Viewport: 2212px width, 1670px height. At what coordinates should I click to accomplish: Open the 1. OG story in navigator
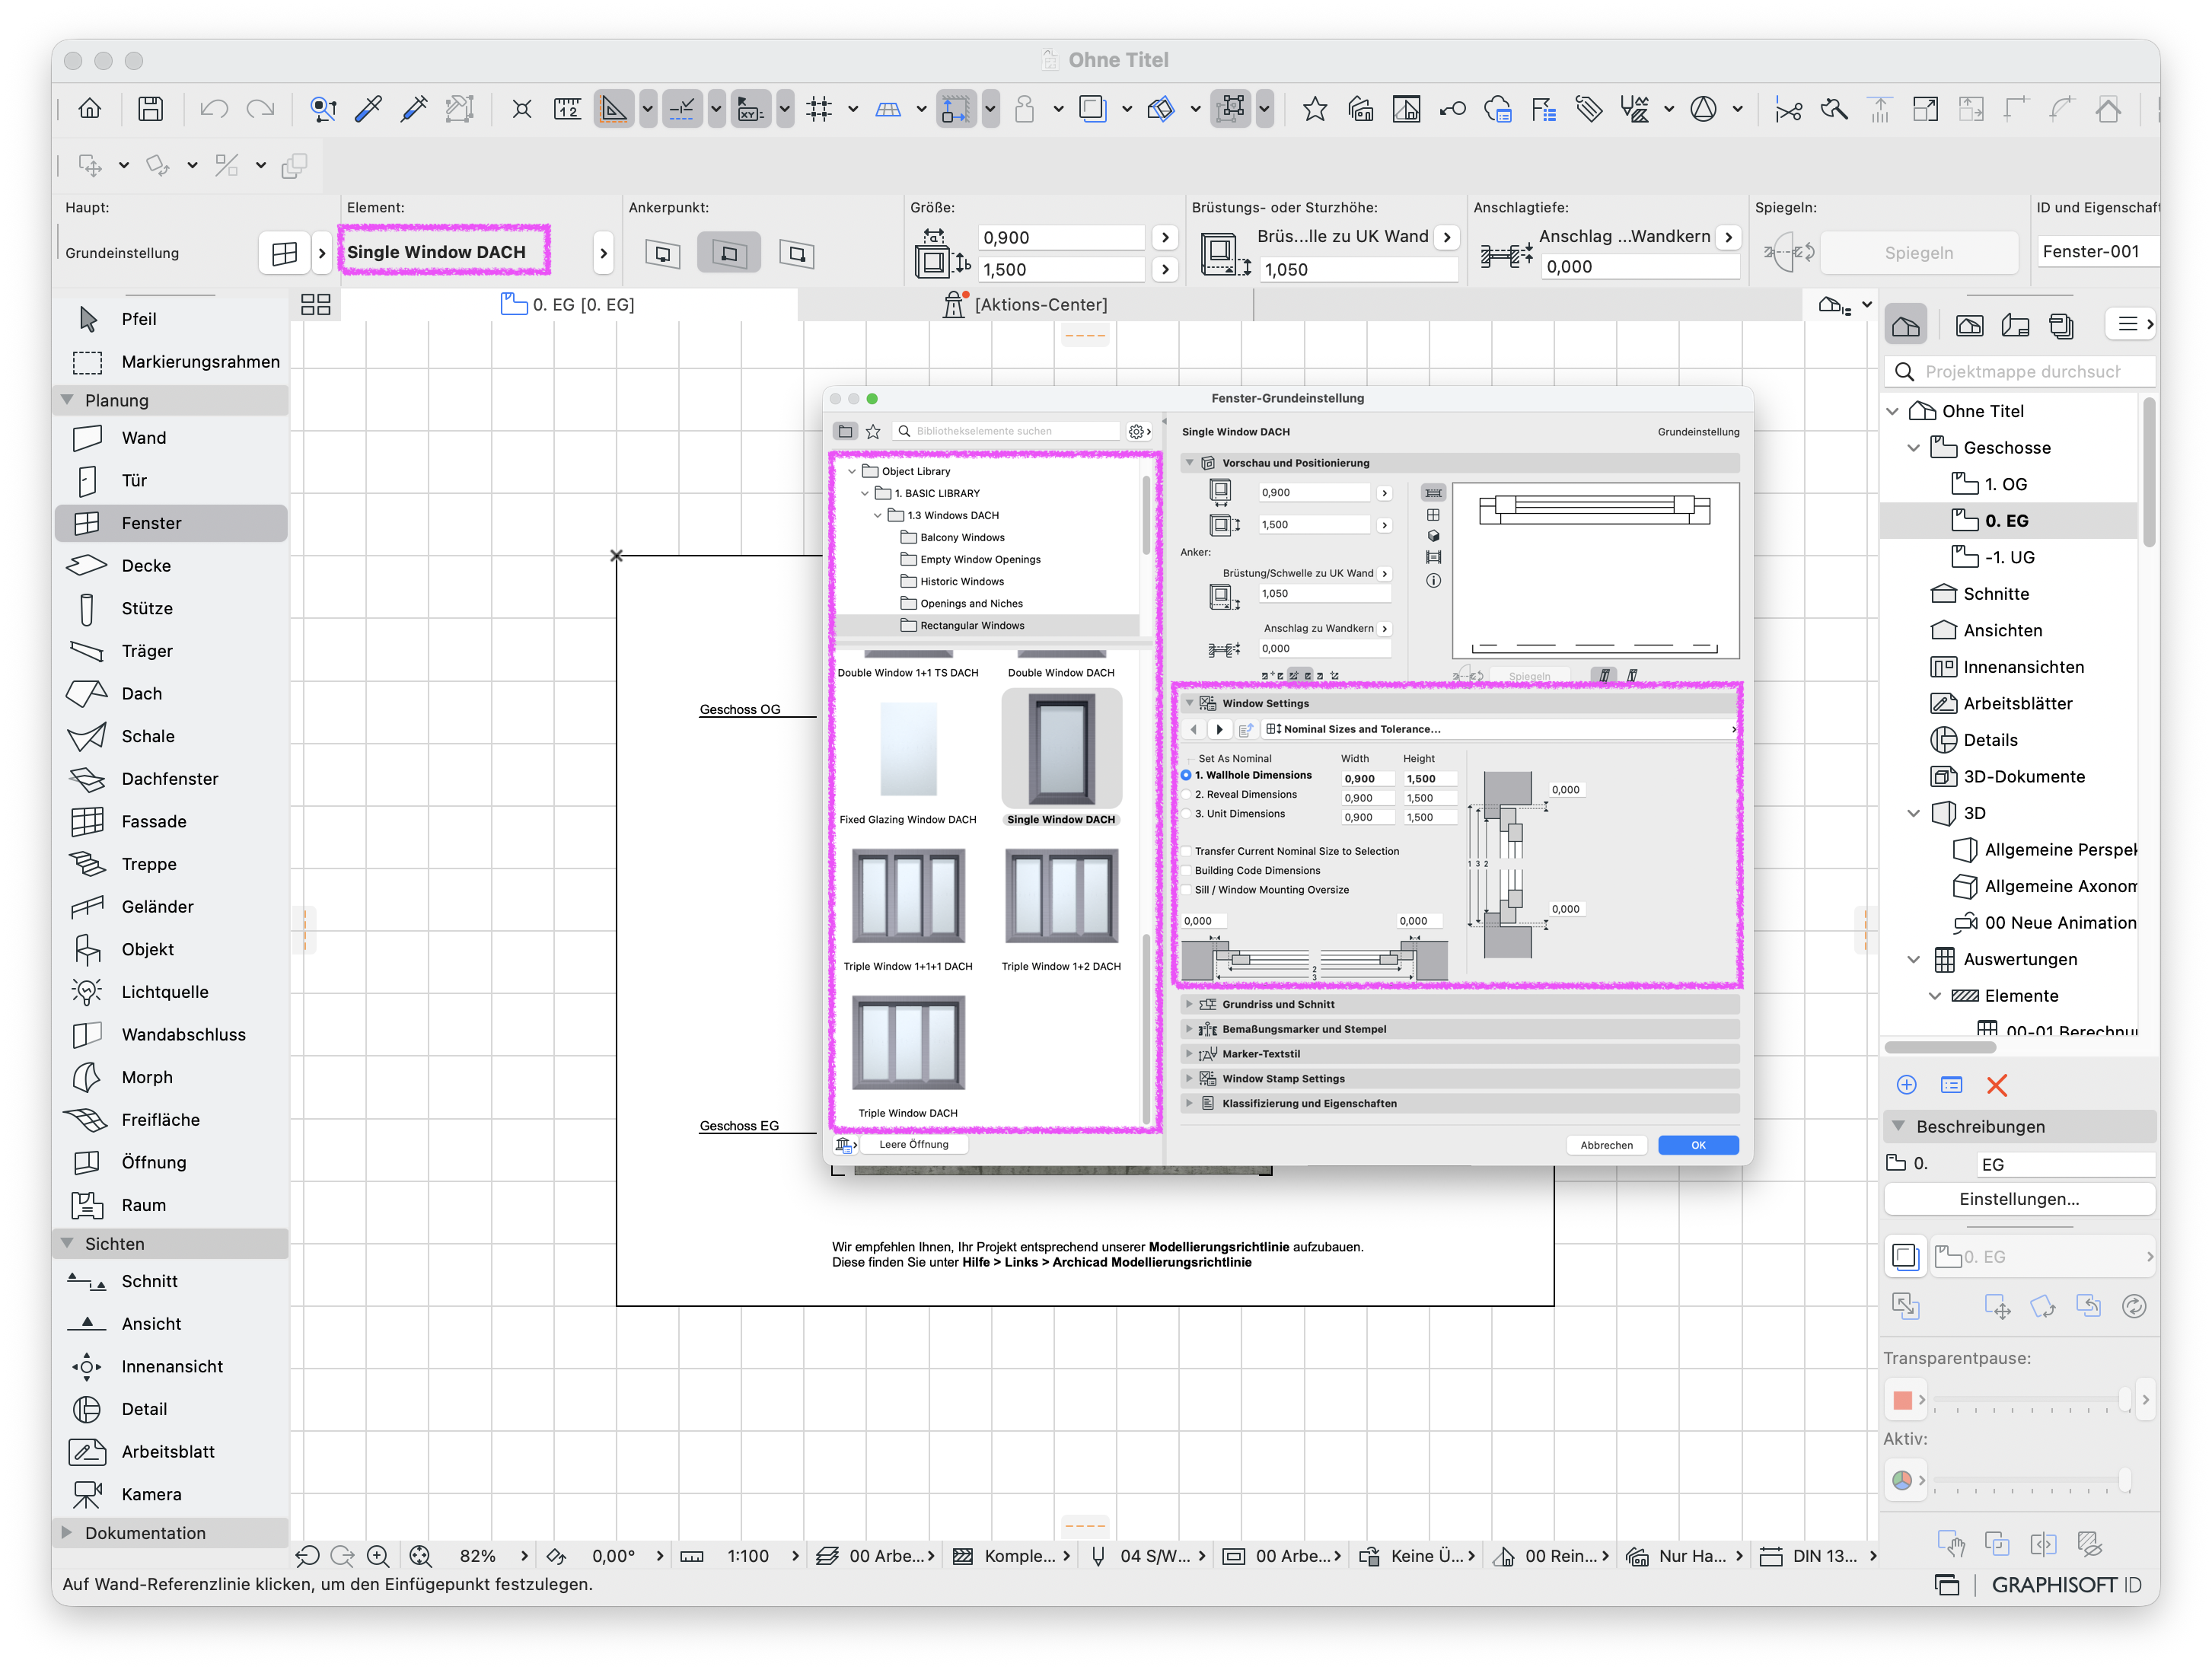[x=2005, y=485]
